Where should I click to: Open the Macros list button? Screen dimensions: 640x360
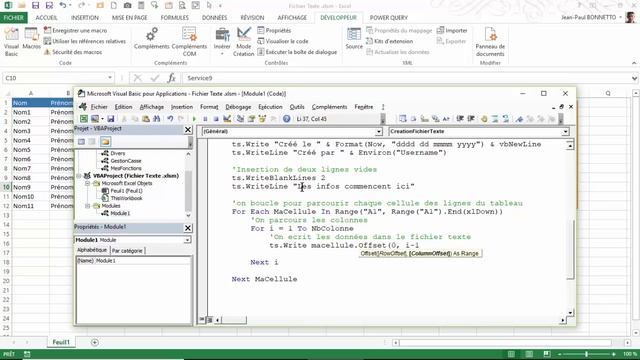tap(31, 39)
